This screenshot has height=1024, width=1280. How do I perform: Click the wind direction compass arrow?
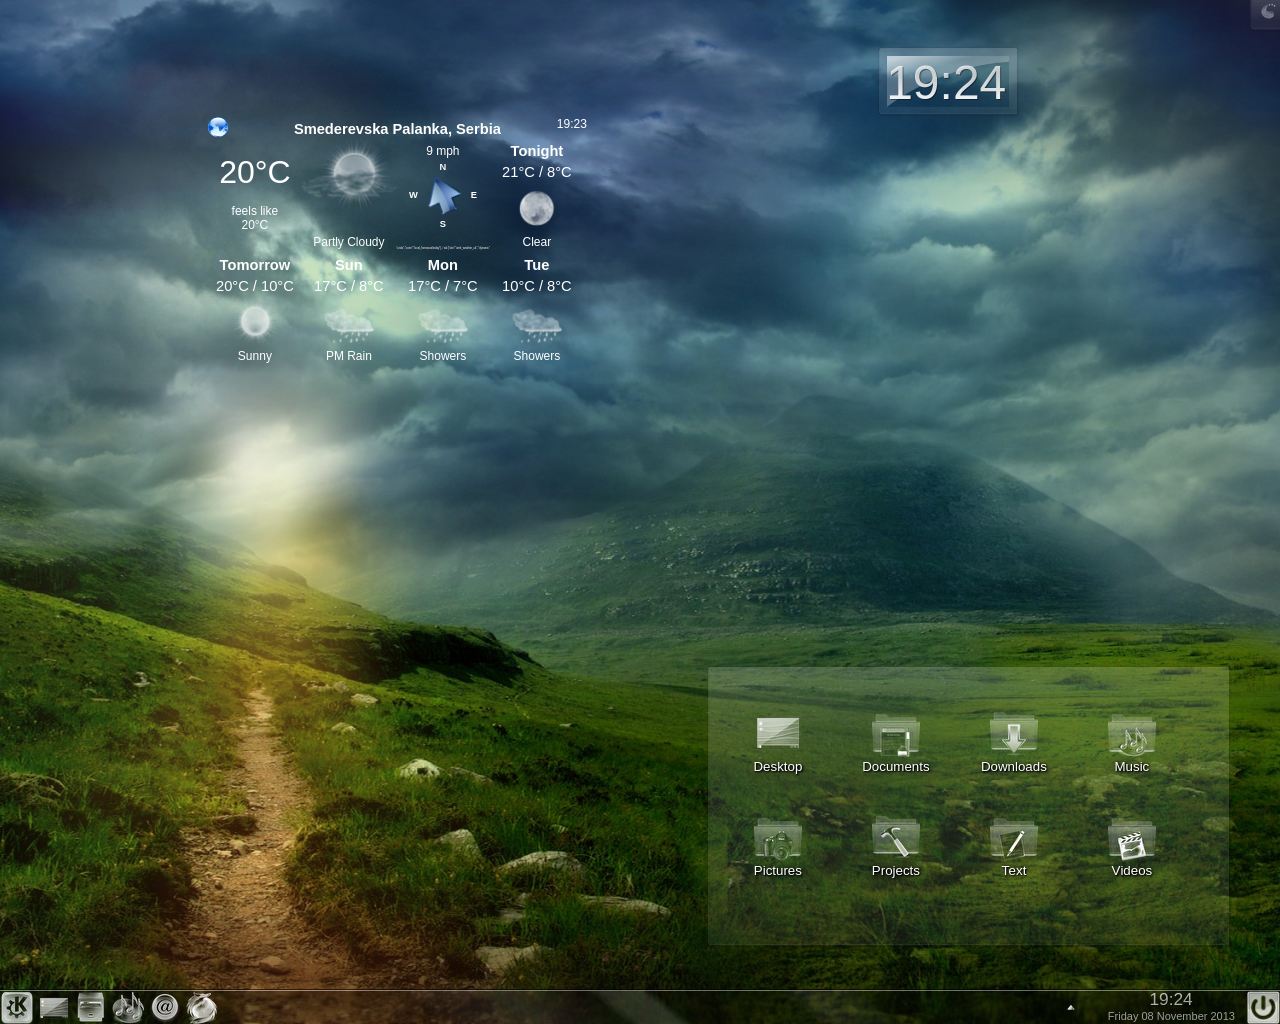pyautogui.click(x=443, y=196)
